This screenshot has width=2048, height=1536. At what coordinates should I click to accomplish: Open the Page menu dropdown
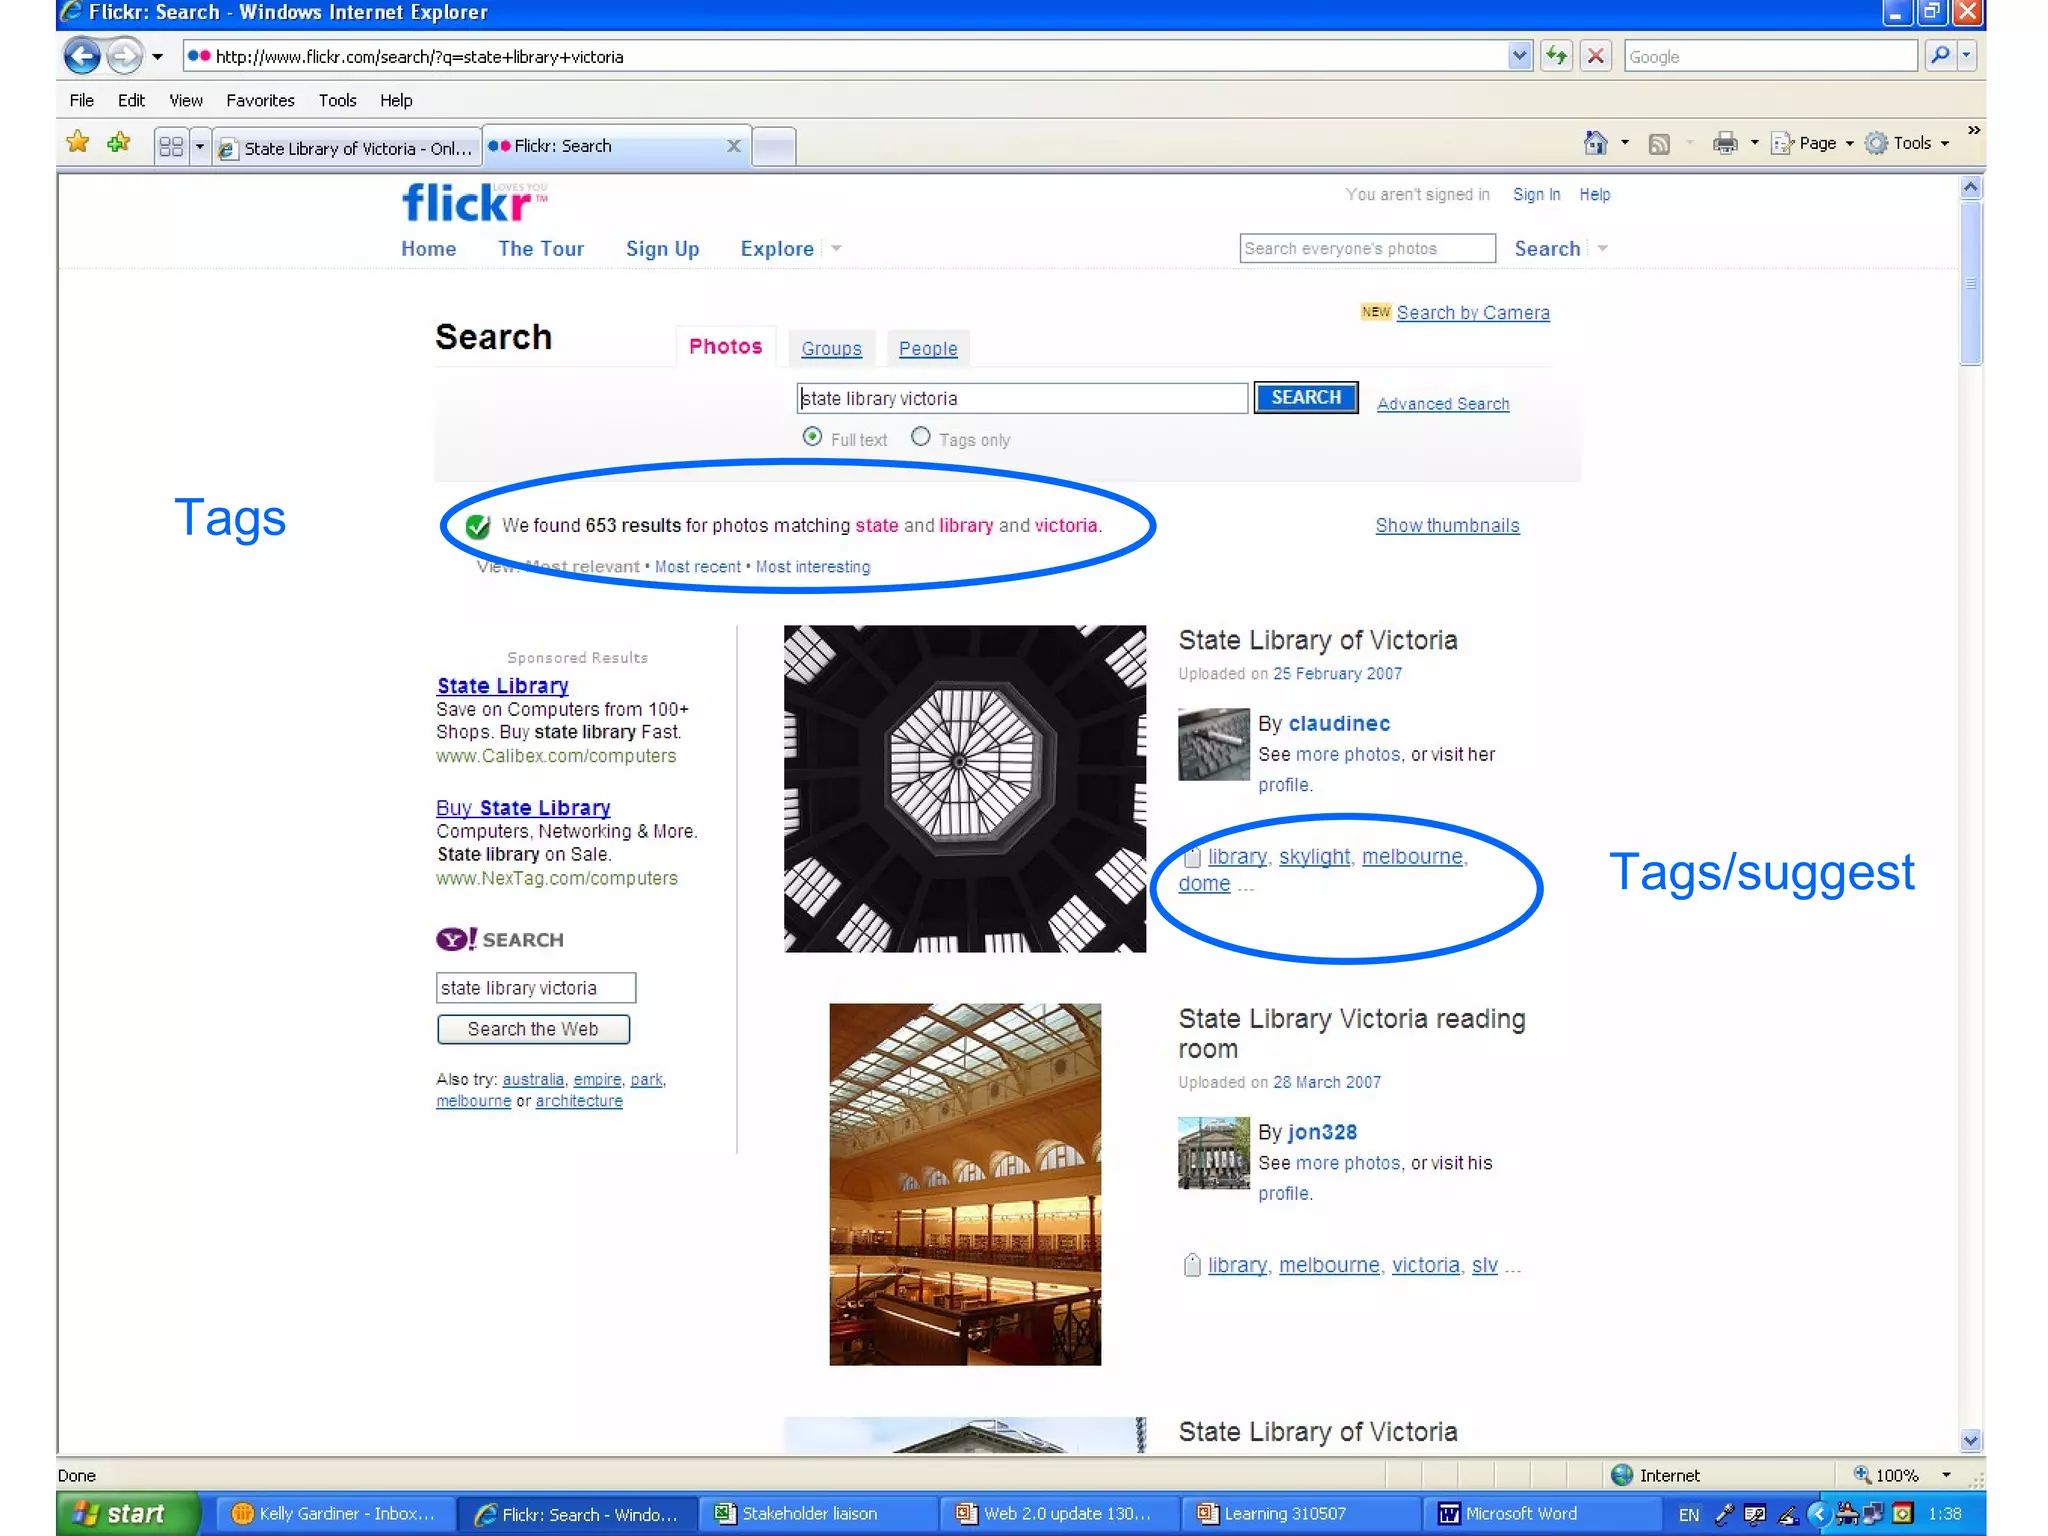[x=1816, y=143]
